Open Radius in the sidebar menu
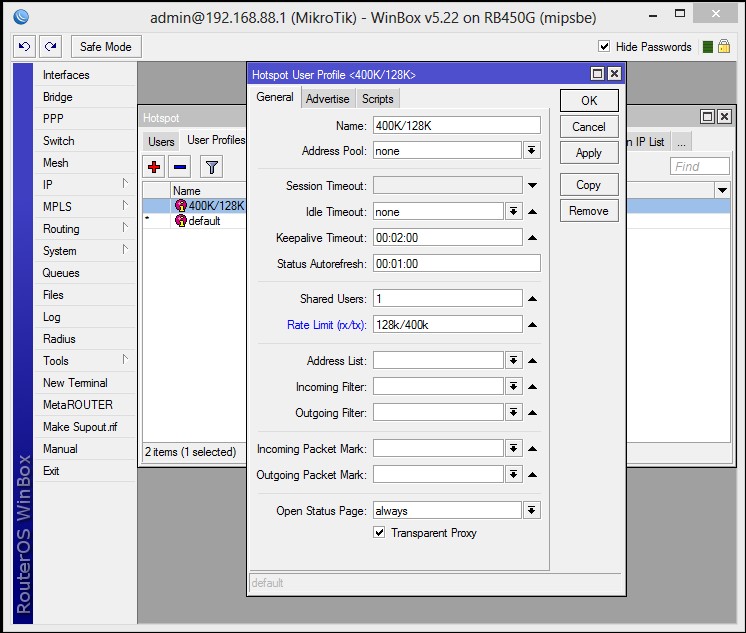The width and height of the screenshot is (746, 633). pos(85,339)
